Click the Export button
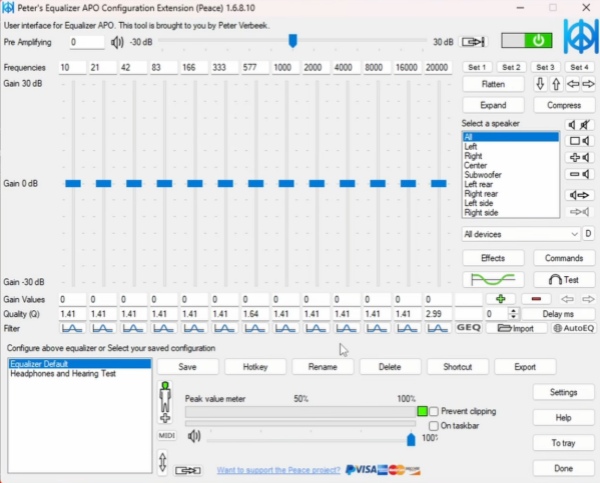This screenshot has width=600, height=483. tap(525, 367)
